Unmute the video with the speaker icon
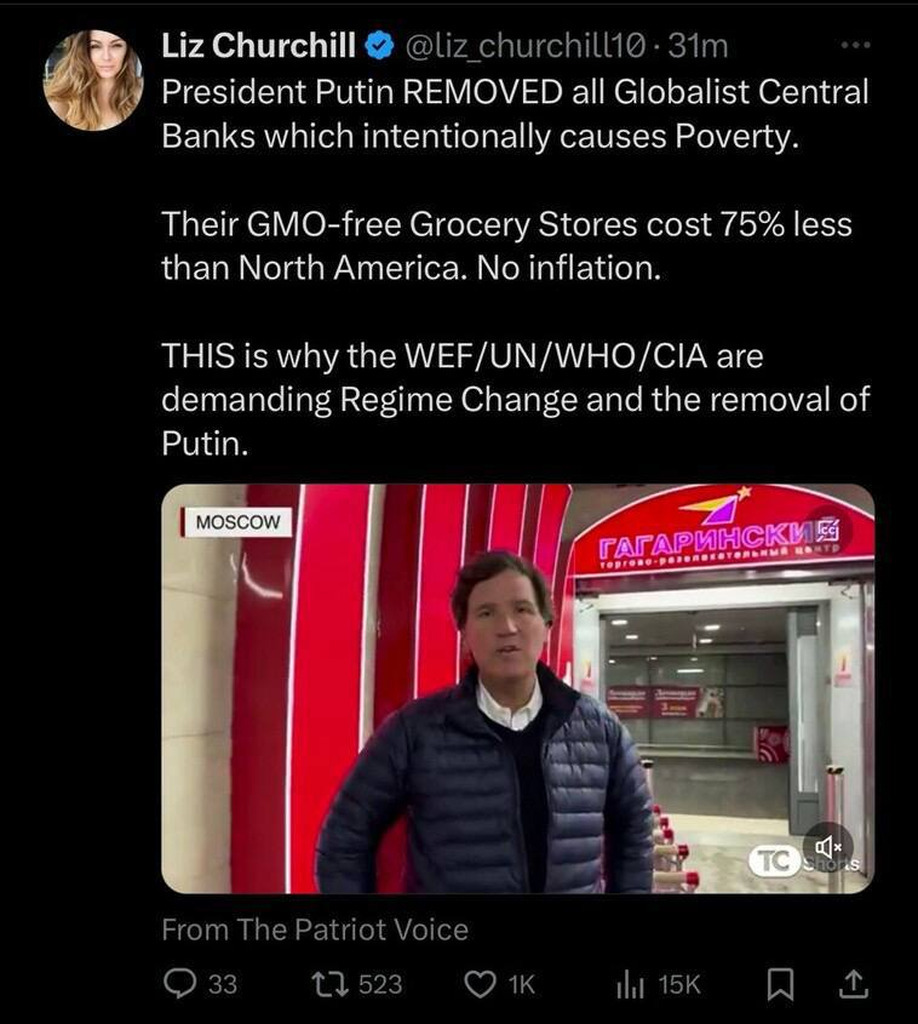The width and height of the screenshot is (918, 1024). click(x=828, y=847)
